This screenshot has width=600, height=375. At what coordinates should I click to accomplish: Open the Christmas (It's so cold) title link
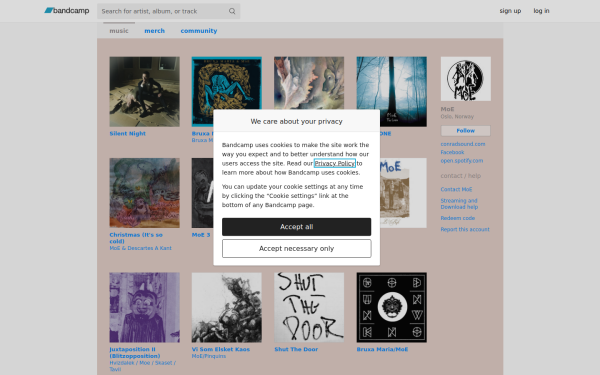click(136, 238)
